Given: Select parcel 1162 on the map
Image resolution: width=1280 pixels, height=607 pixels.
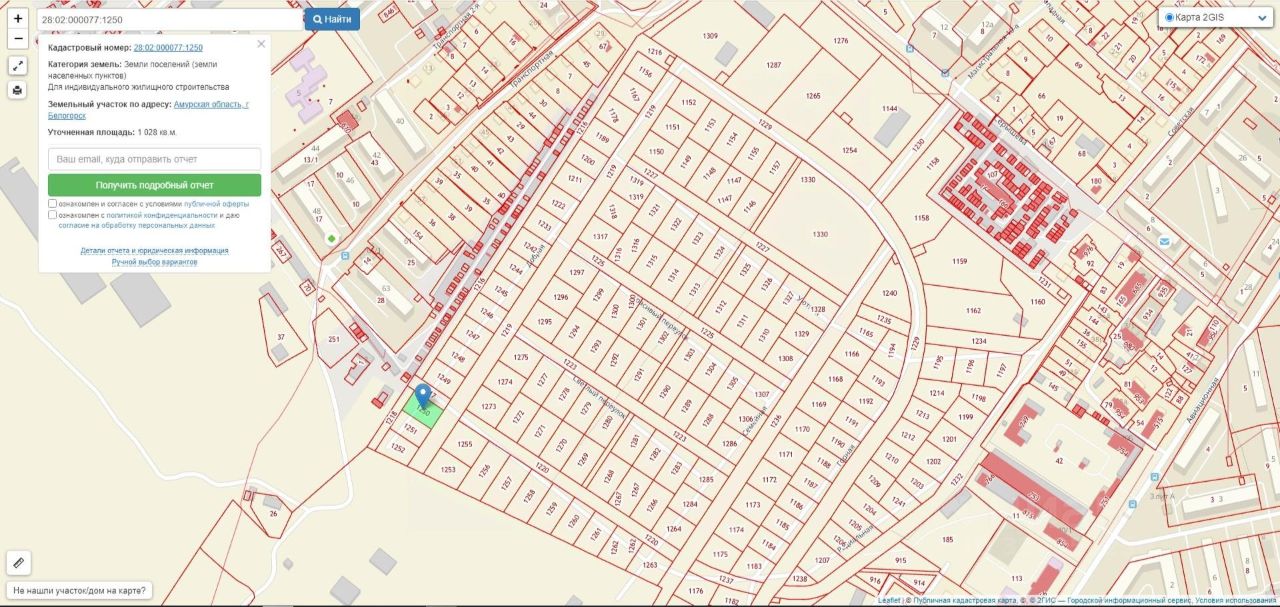Looking at the screenshot, I should pyautogui.click(x=973, y=311).
